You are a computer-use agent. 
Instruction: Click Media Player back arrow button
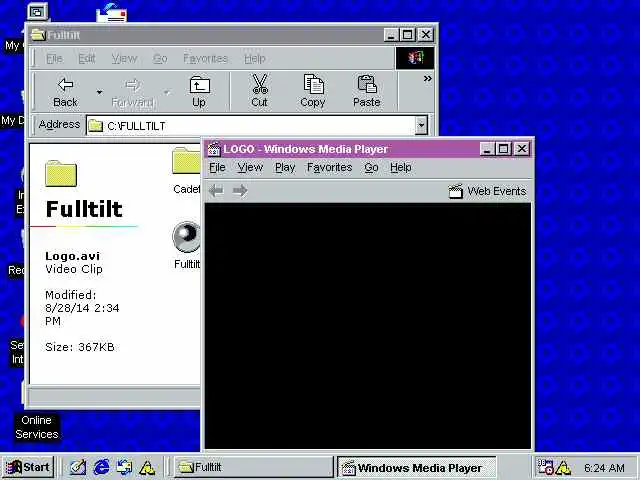point(216,191)
